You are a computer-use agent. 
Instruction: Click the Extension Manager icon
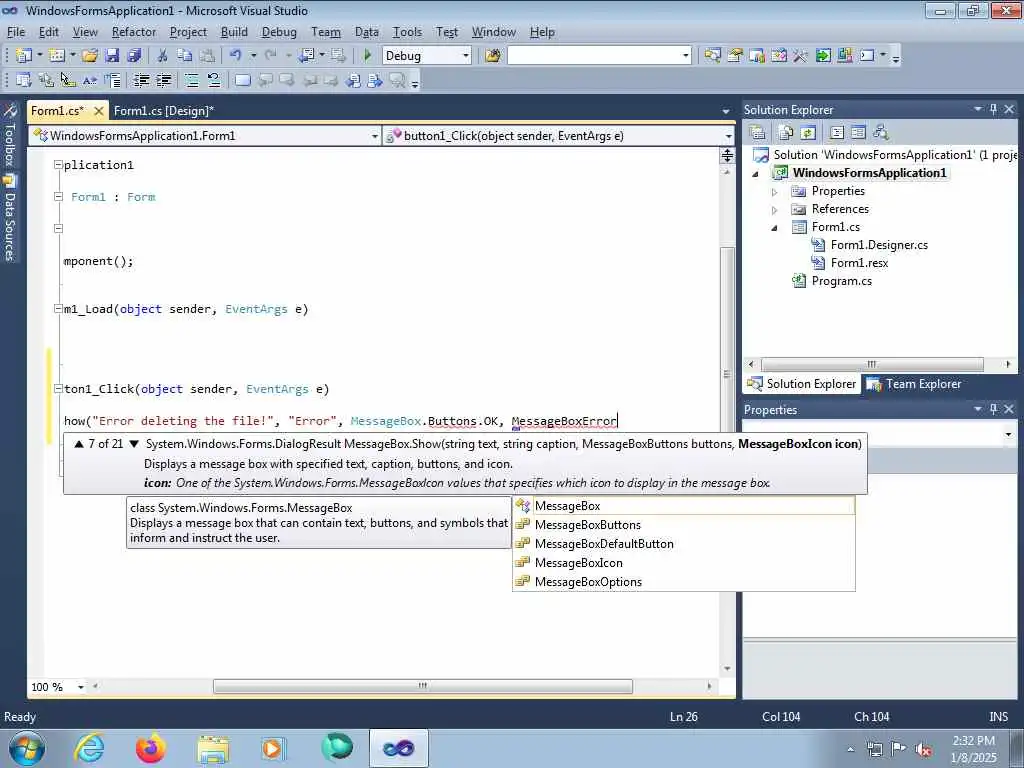(x=844, y=56)
